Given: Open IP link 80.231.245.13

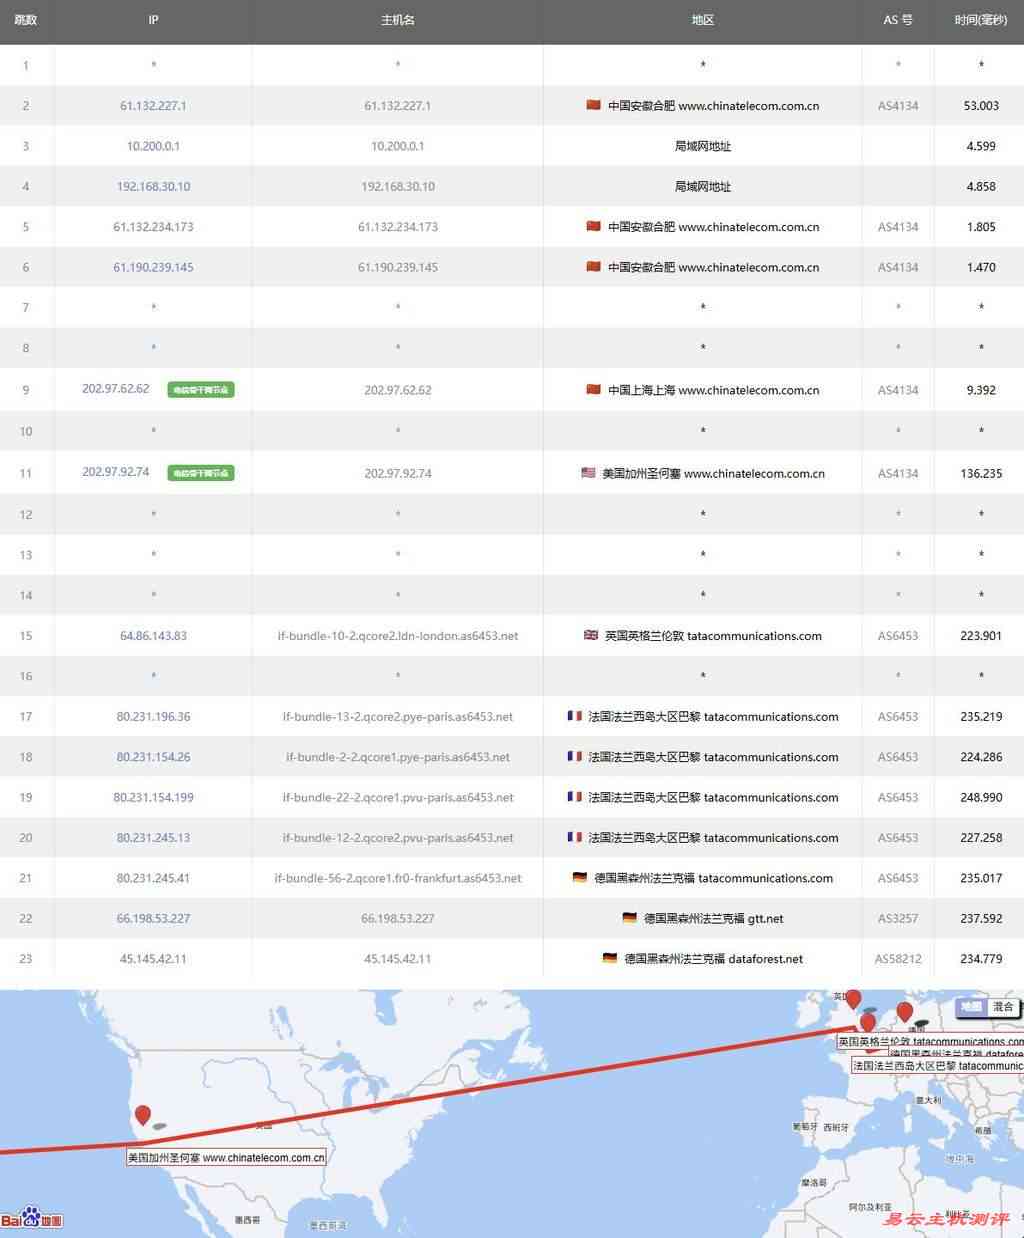Looking at the screenshot, I should (x=153, y=838).
